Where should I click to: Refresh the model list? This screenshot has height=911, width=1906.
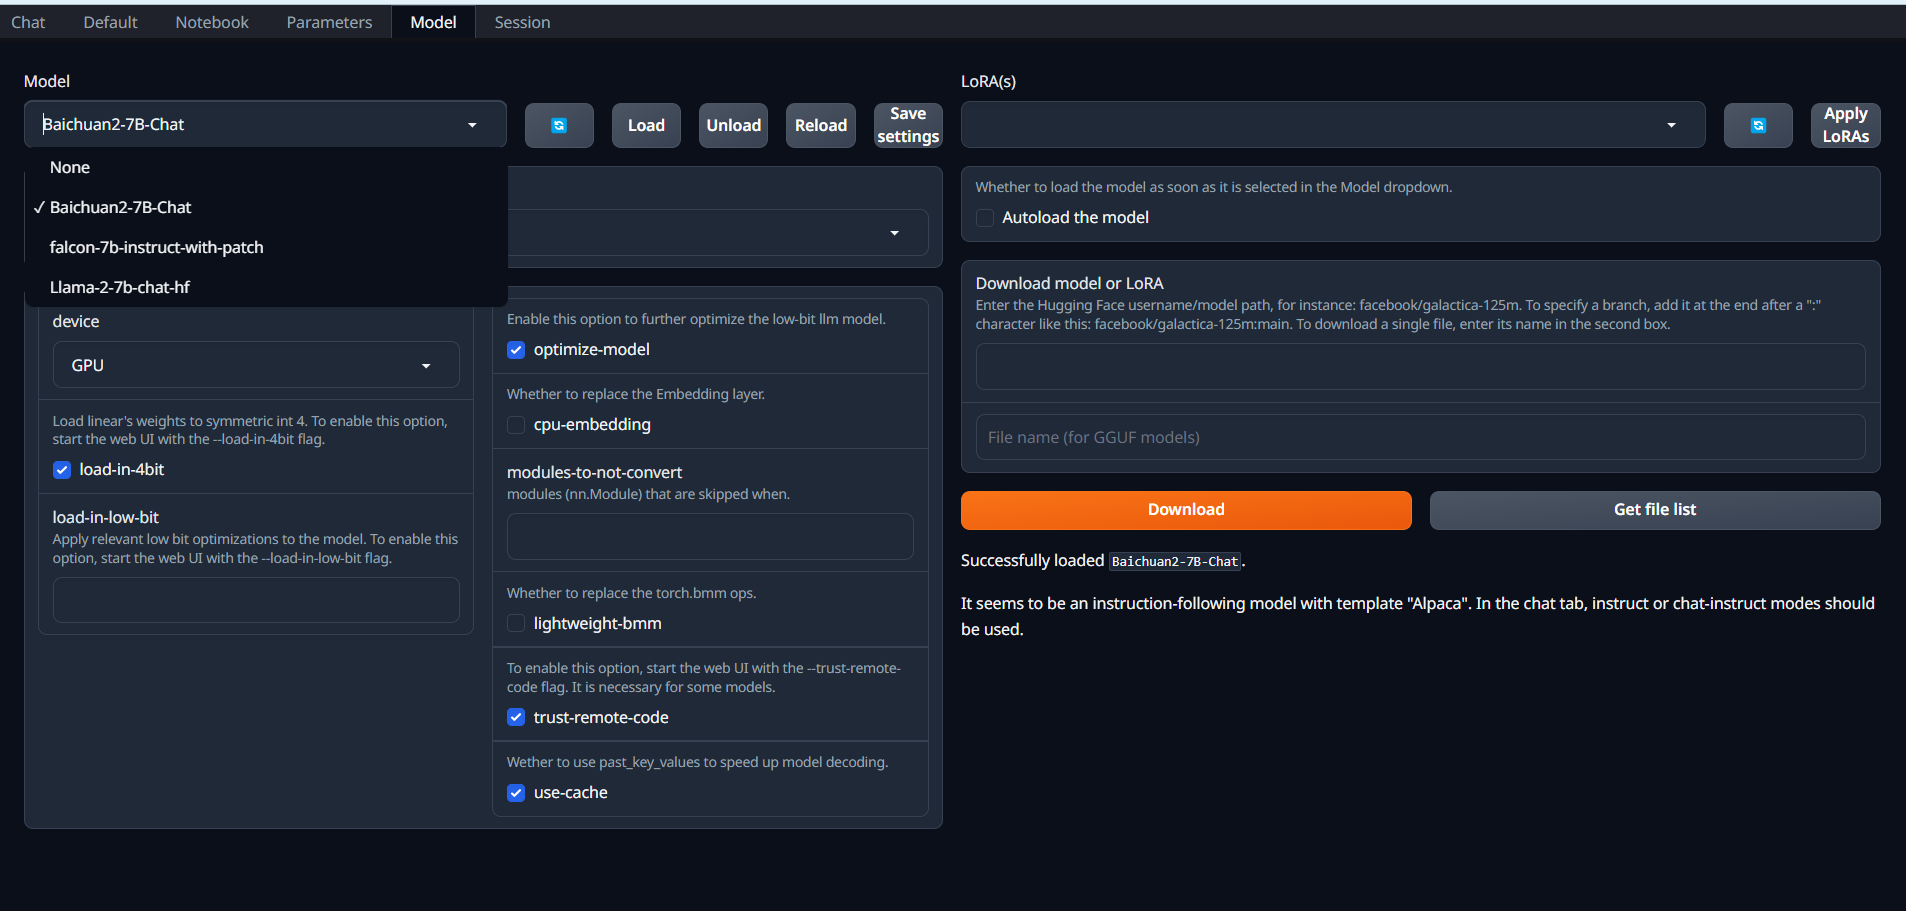(x=559, y=126)
